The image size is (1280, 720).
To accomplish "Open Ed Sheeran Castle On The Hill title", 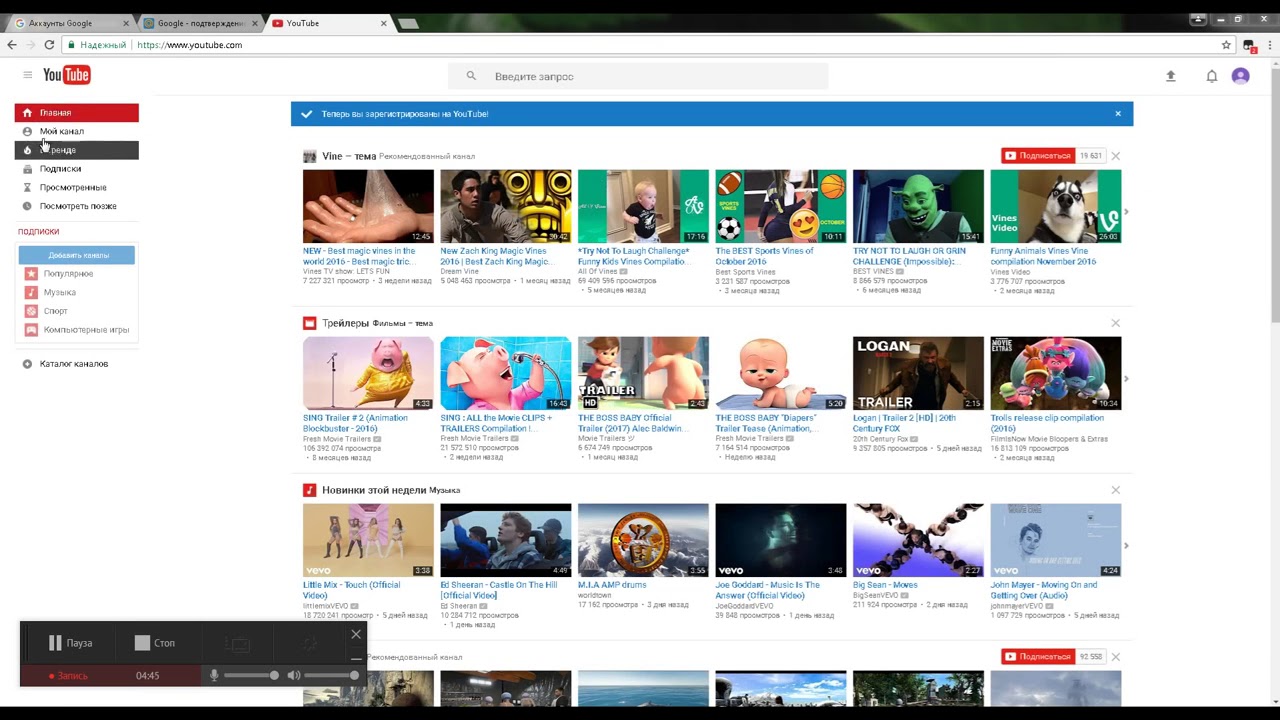I will point(499,590).
